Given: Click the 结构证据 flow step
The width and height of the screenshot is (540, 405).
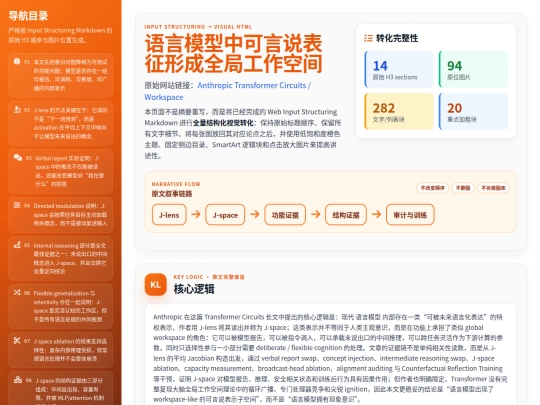Looking at the screenshot, I should (x=346, y=215).
